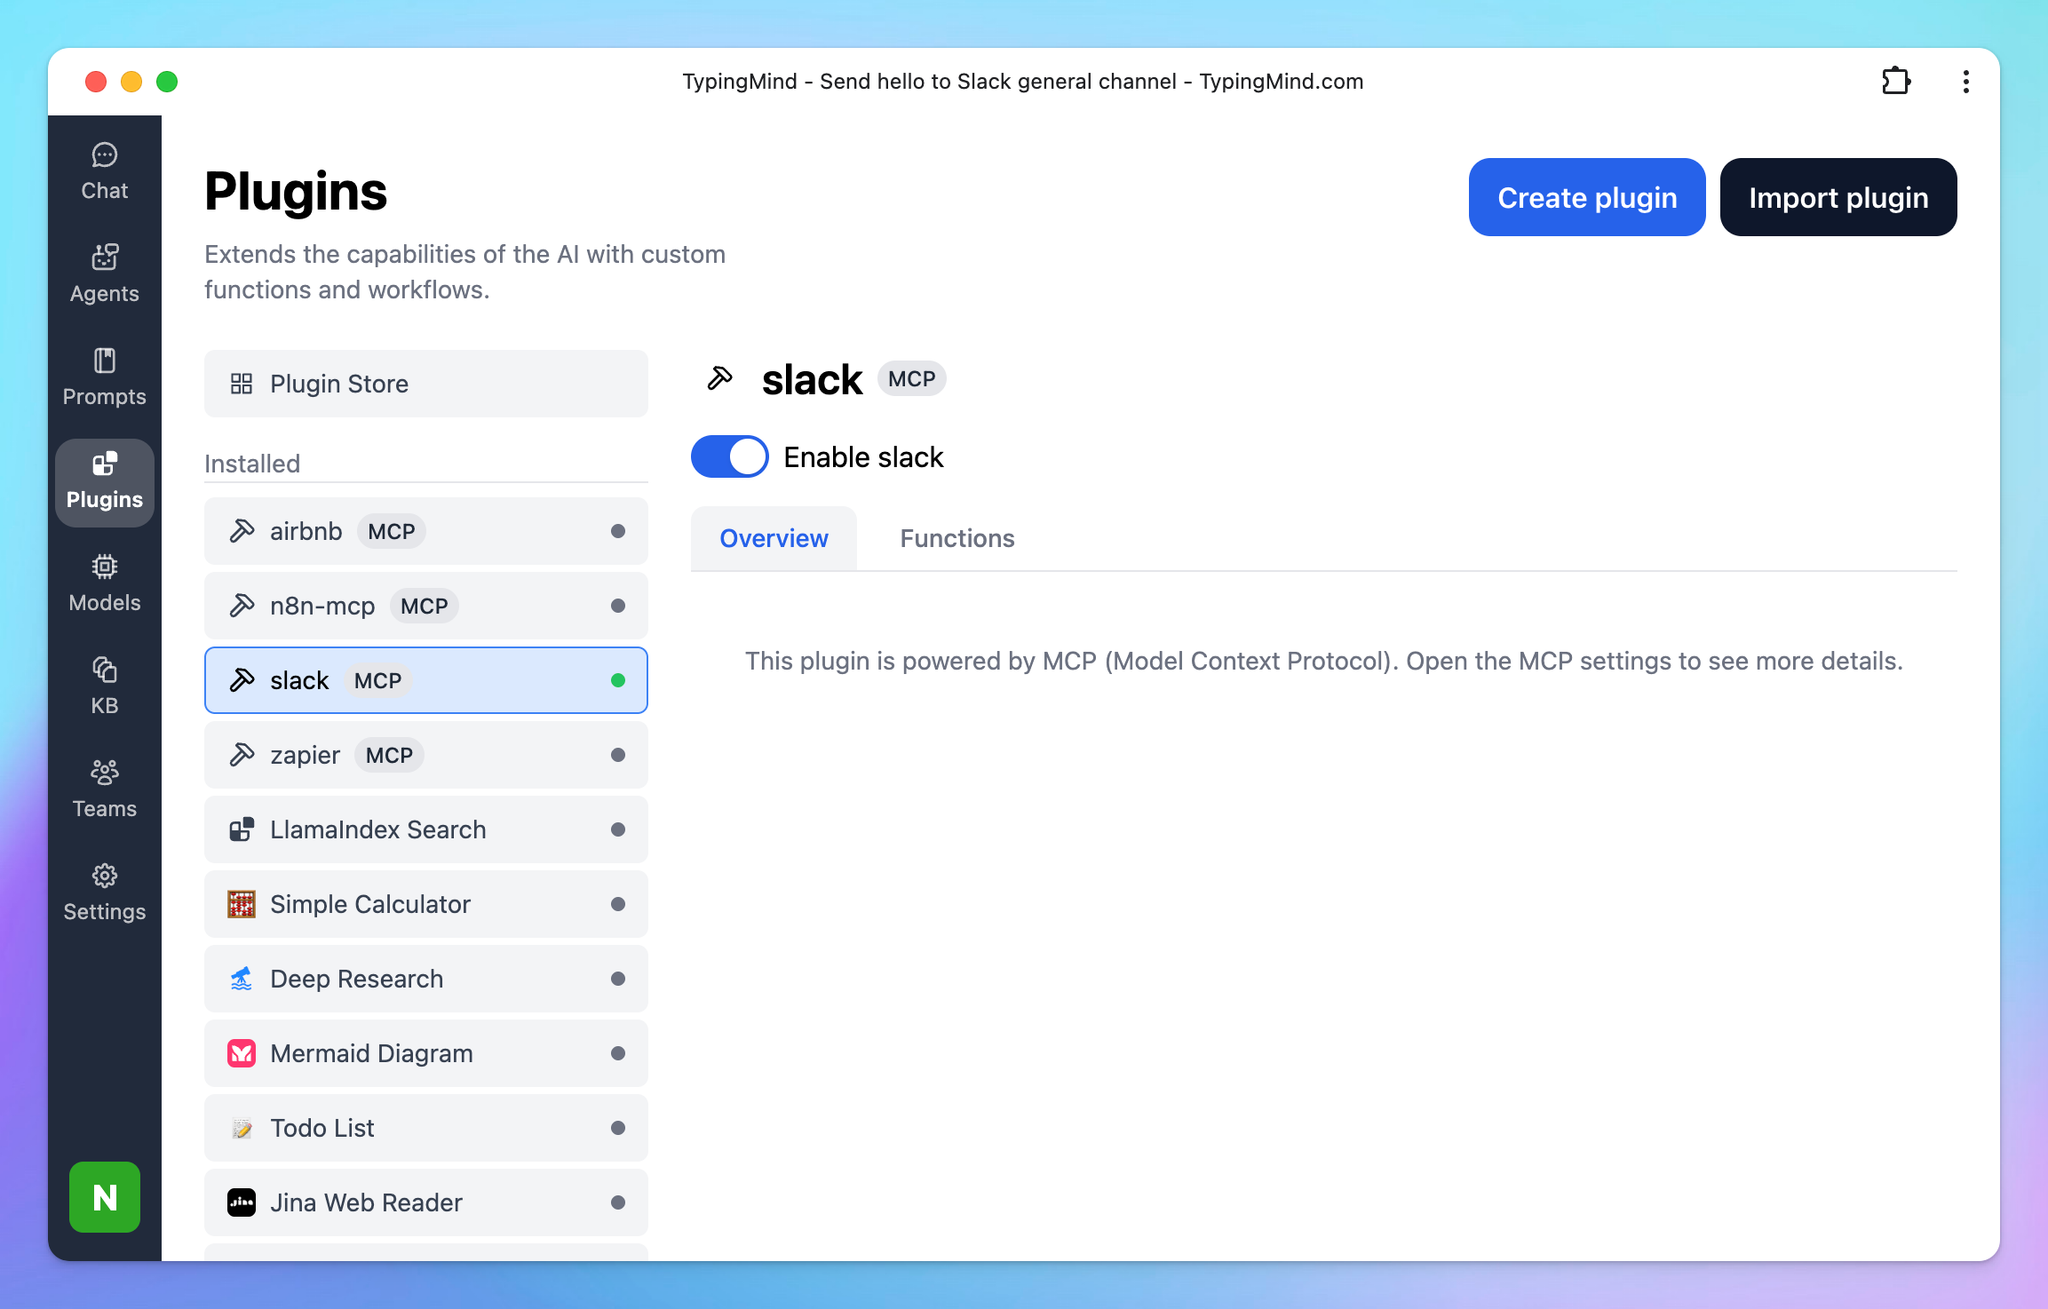Open the three-dot browser menu
Viewport: 2048px width, 1309px height.
coord(1965,81)
